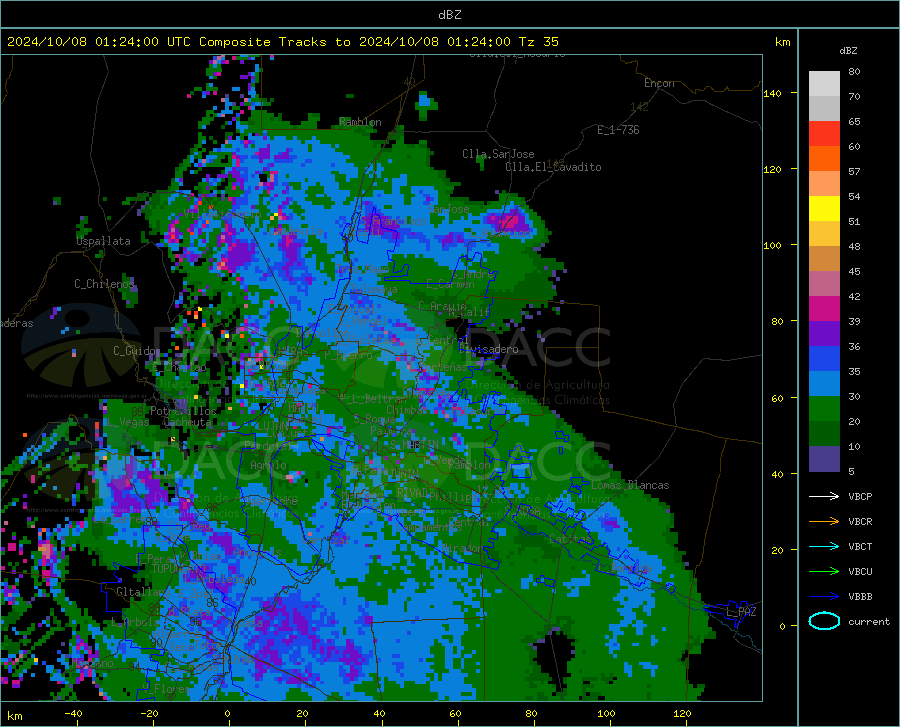Click the -40 horizontal axis tick
Screen dimensions: 900x727
click(73, 713)
